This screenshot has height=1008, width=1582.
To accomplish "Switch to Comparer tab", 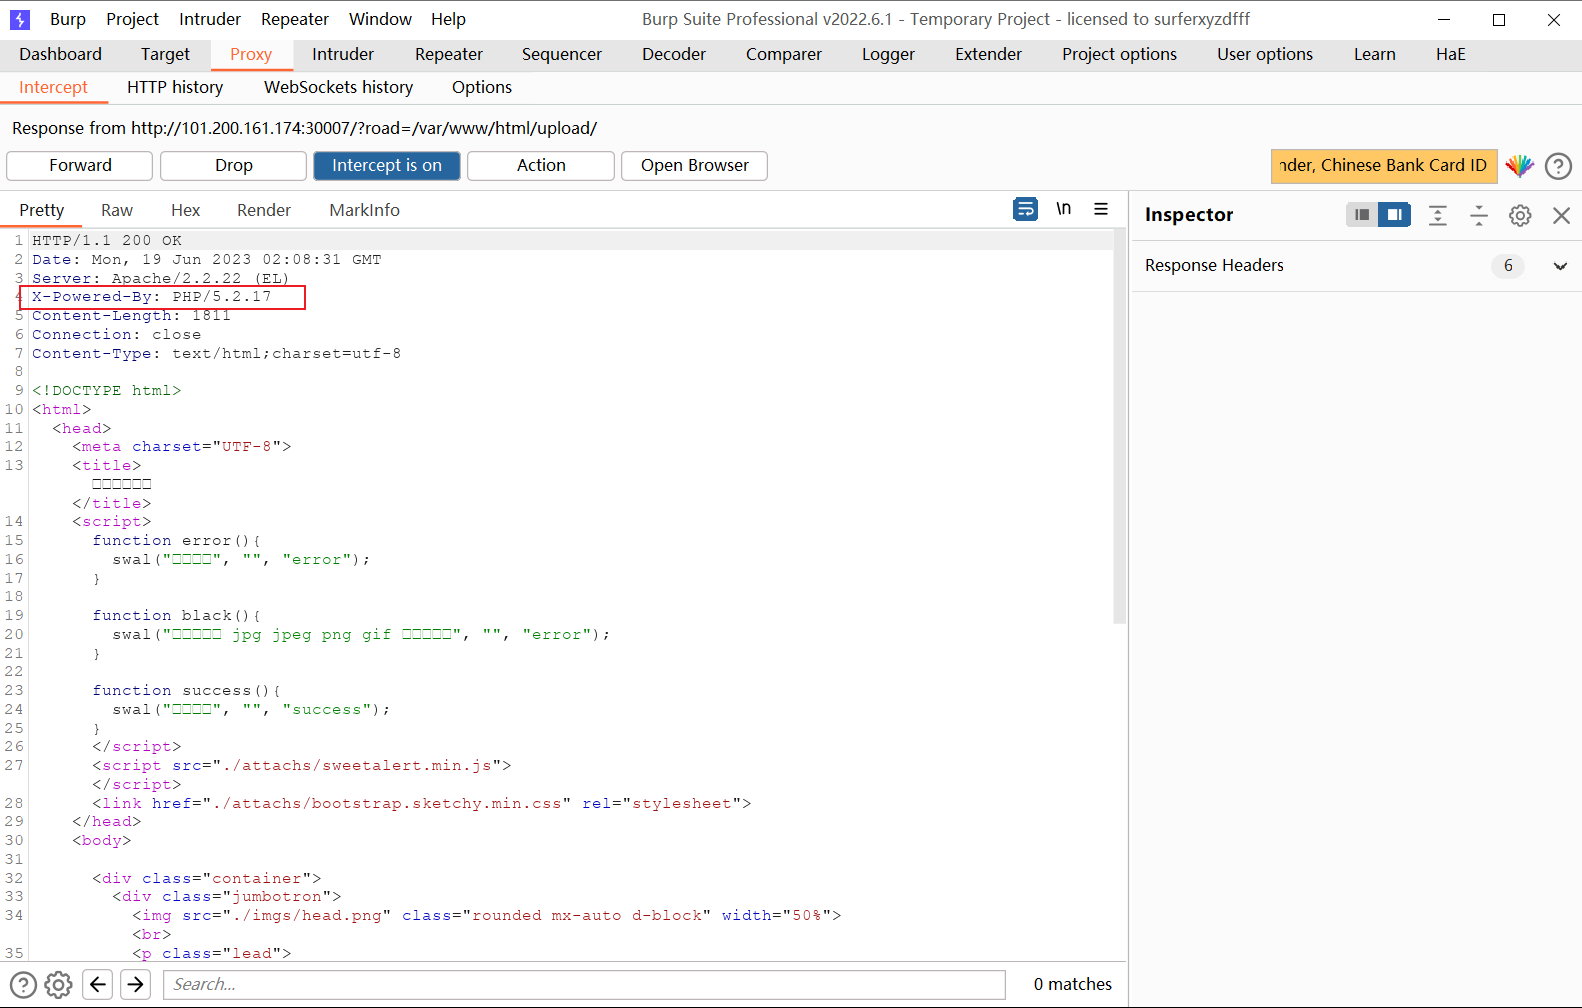I will 784,55.
